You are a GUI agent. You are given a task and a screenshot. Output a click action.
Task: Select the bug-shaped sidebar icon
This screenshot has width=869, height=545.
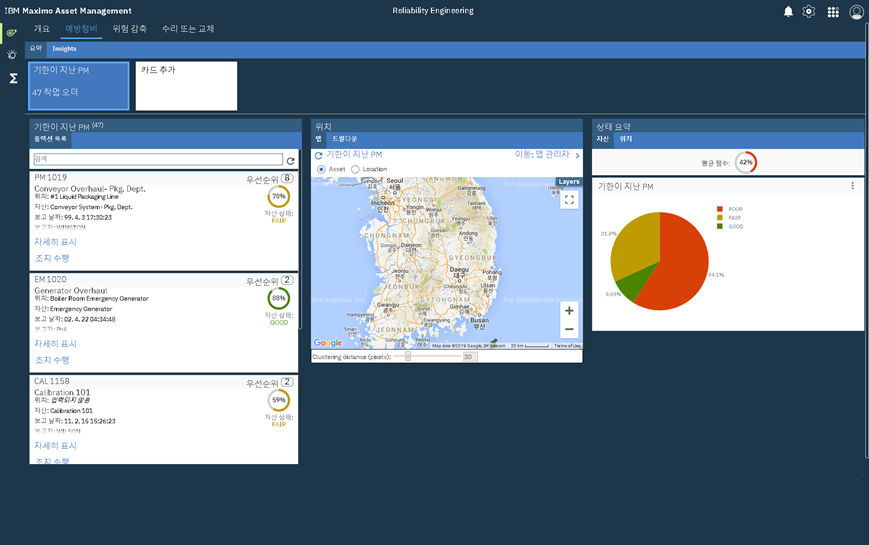[x=12, y=54]
